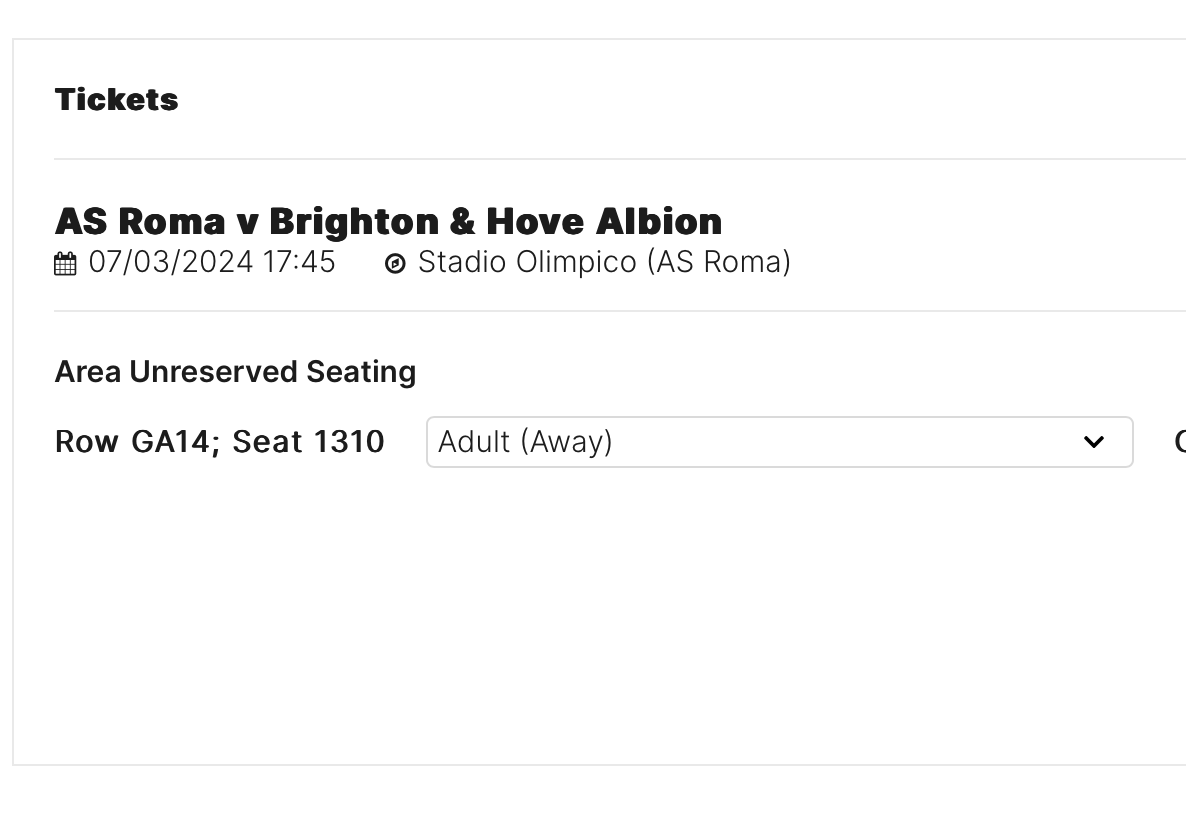Click the "Adult (Away)" text inside the selector
Image resolution: width=1186 pixels, height=826 pixels.
click(525, 442)
